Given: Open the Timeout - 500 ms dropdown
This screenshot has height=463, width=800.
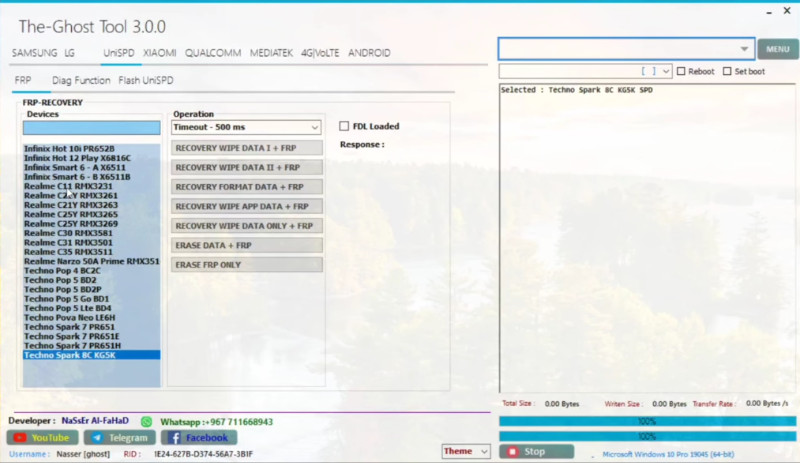Looking at the screenshot, I should pyautogui.click(x=246, y=127).
